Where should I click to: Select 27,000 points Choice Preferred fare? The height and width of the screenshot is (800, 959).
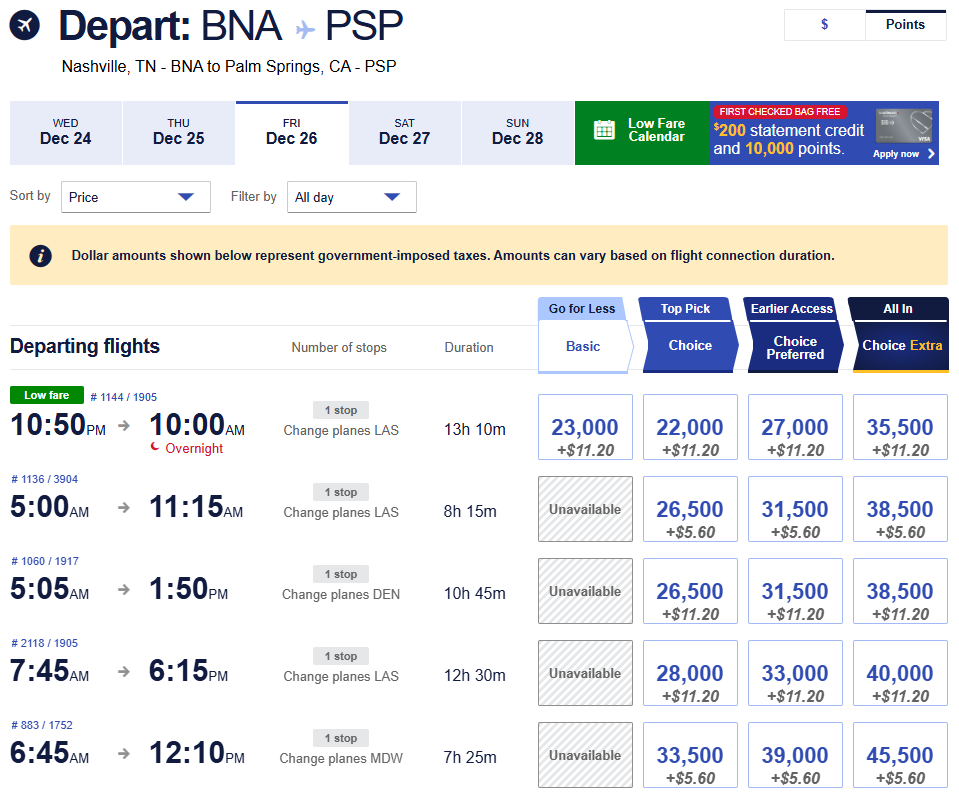pos(795,427)
